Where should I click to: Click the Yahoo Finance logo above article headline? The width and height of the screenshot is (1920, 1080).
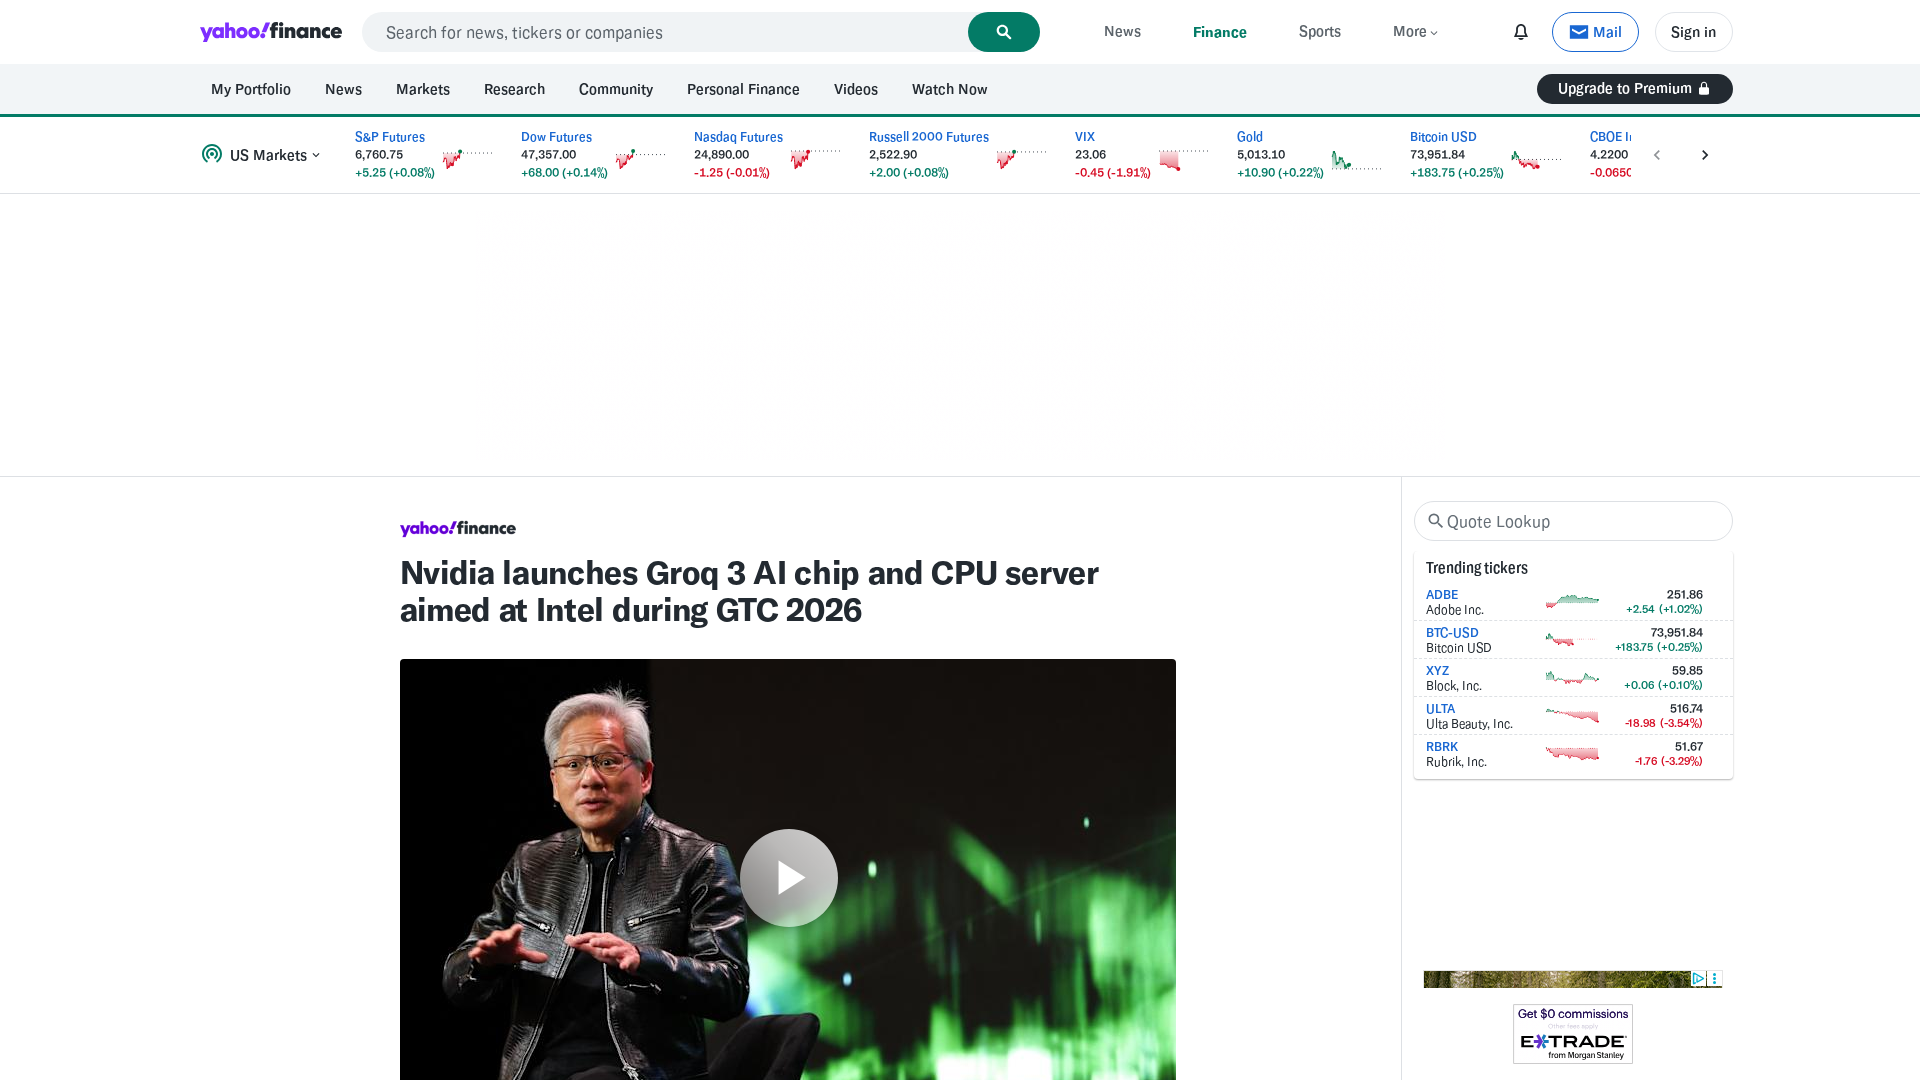point(457,529)
